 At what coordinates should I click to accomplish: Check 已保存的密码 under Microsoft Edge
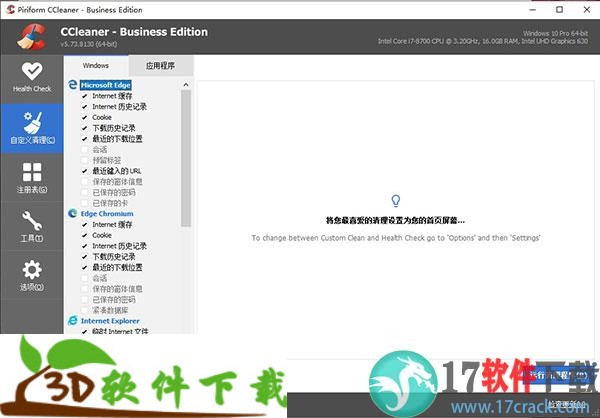(85, 193)
